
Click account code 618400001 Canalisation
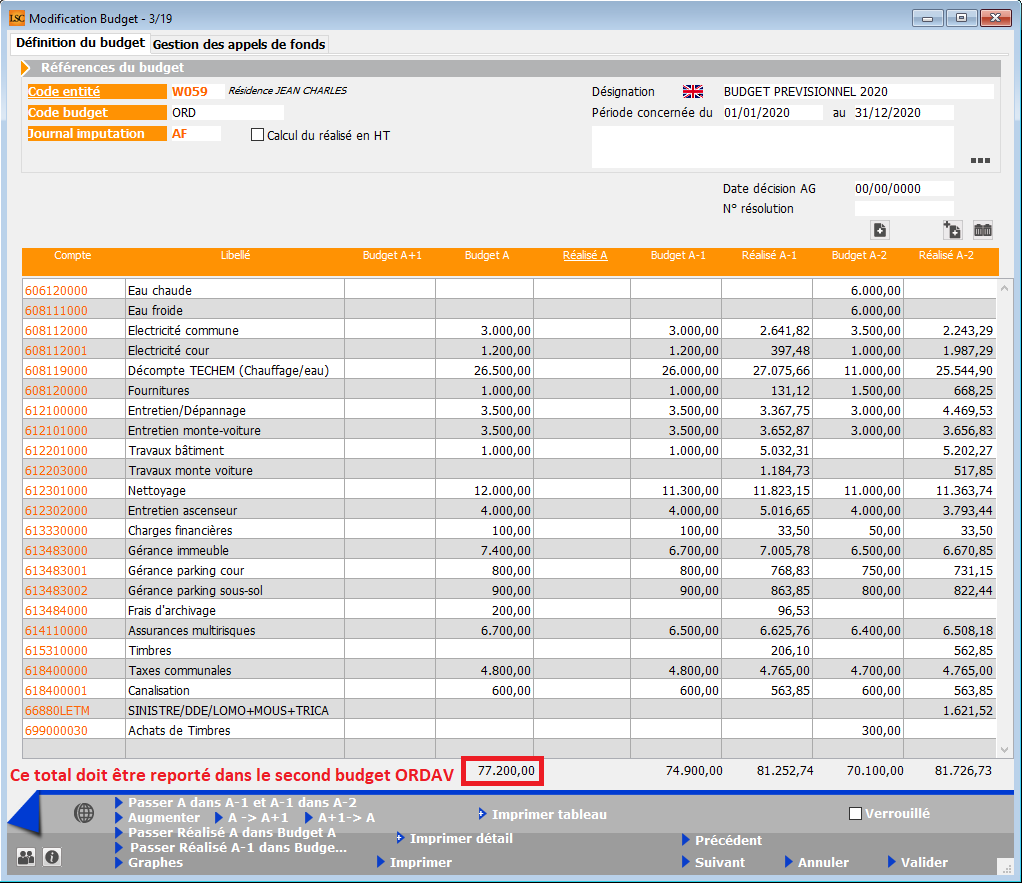[56, 690]
